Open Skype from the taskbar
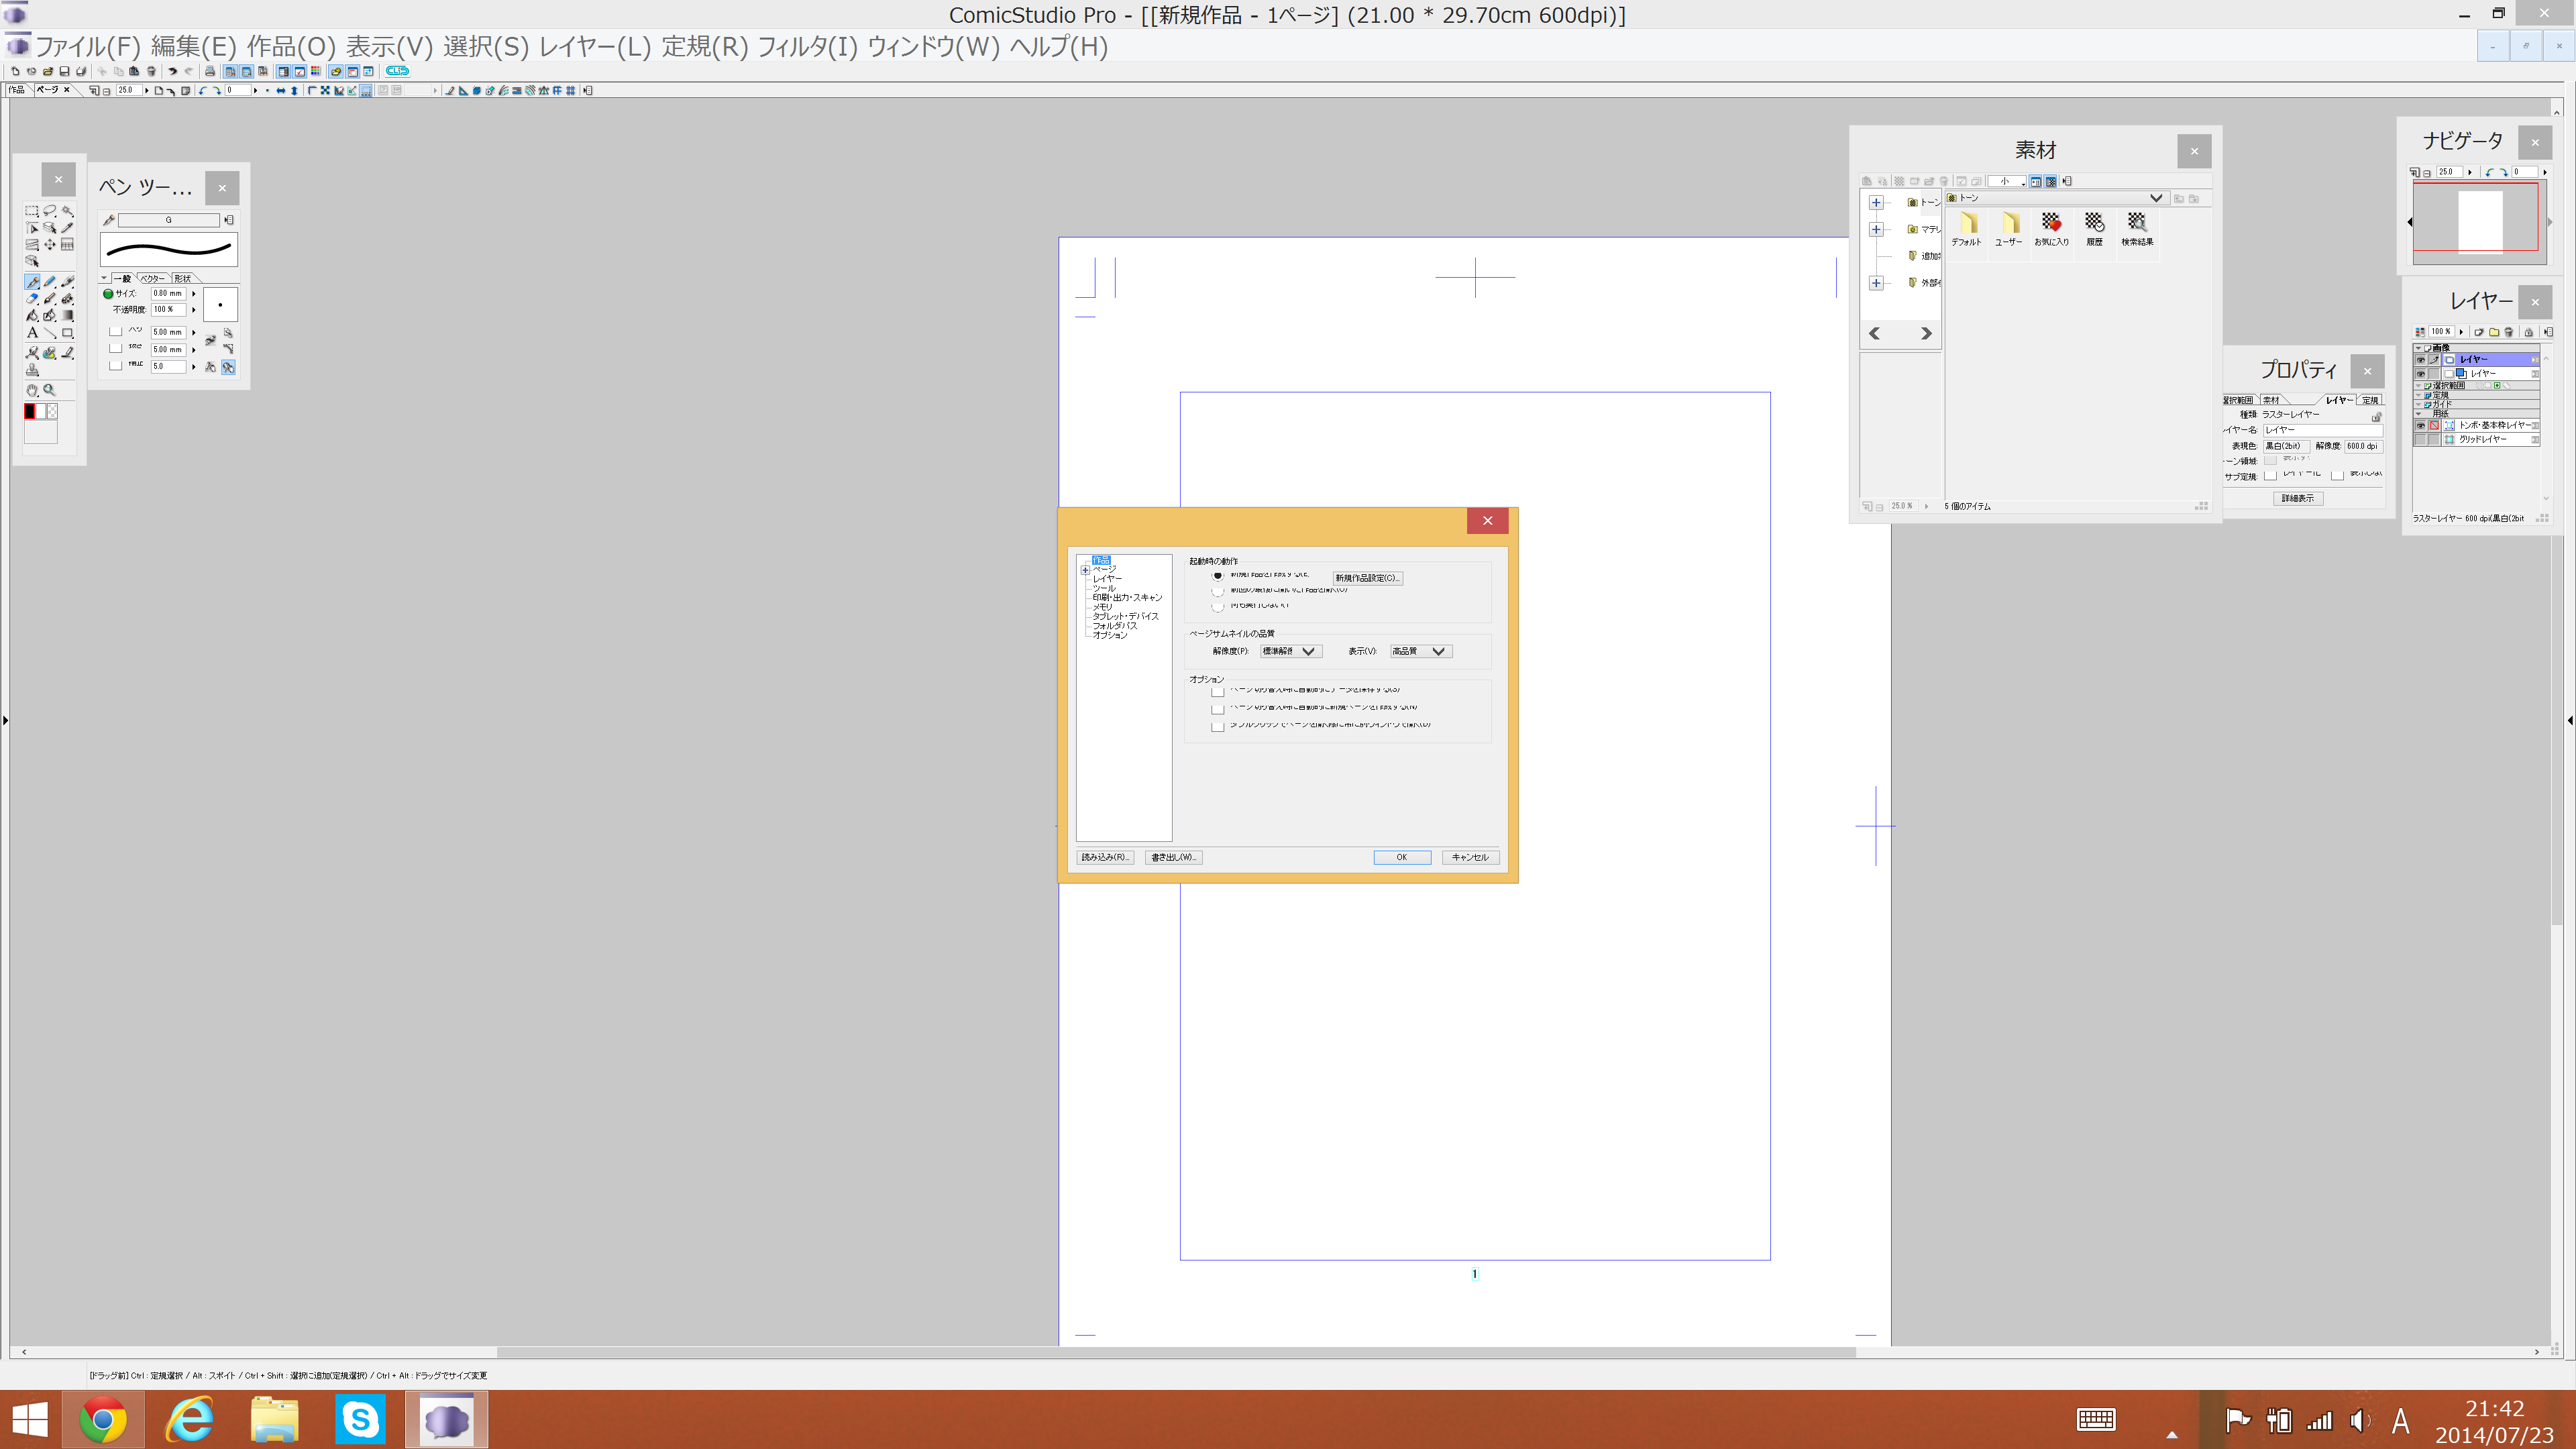2576x1449 pixels. (360, 1419)
